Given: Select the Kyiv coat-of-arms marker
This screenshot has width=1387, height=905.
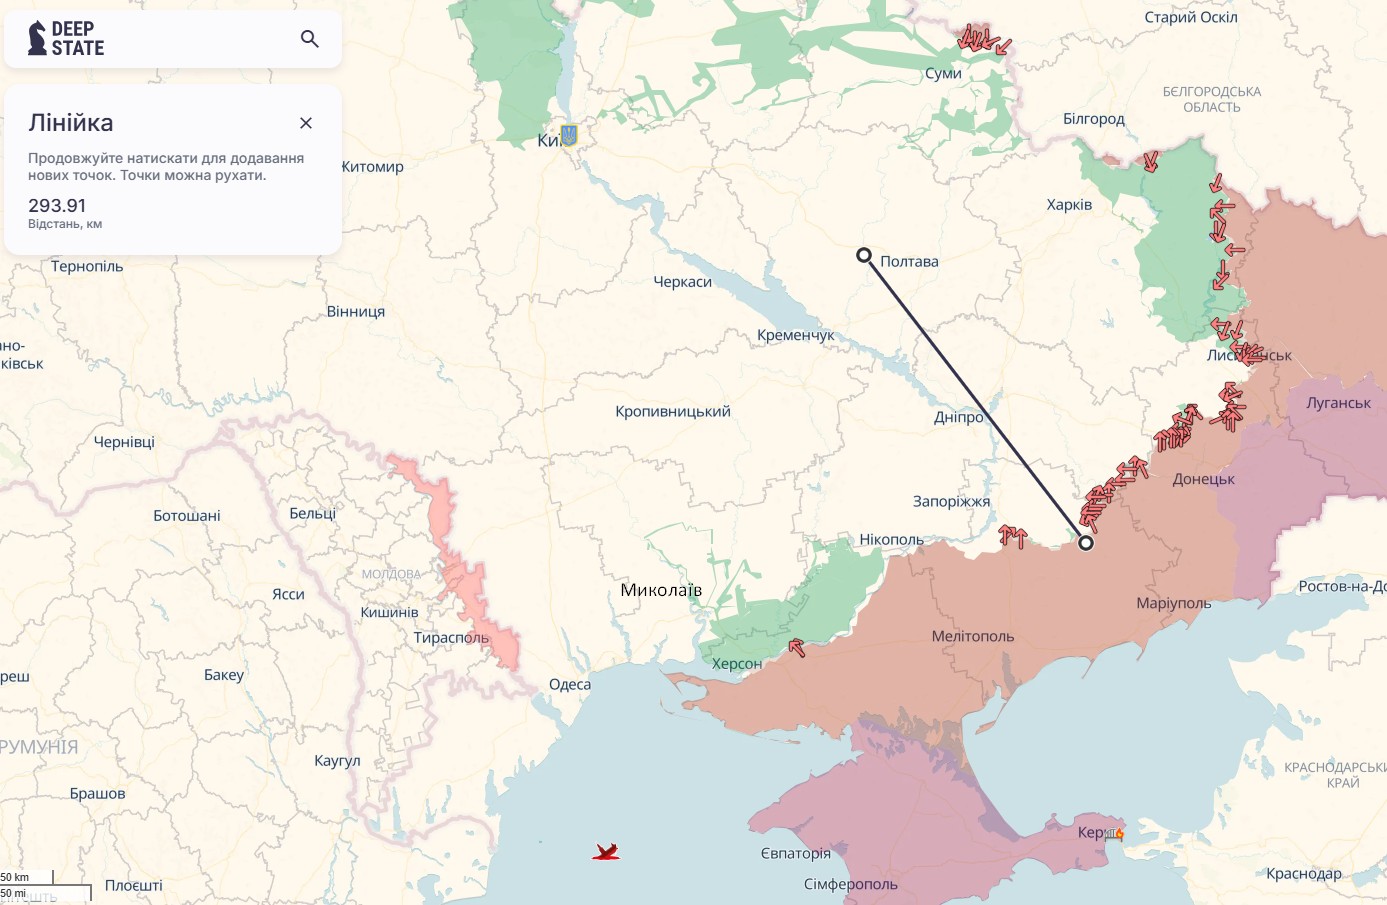Looking at the screenshot, I should coord(569,135).
